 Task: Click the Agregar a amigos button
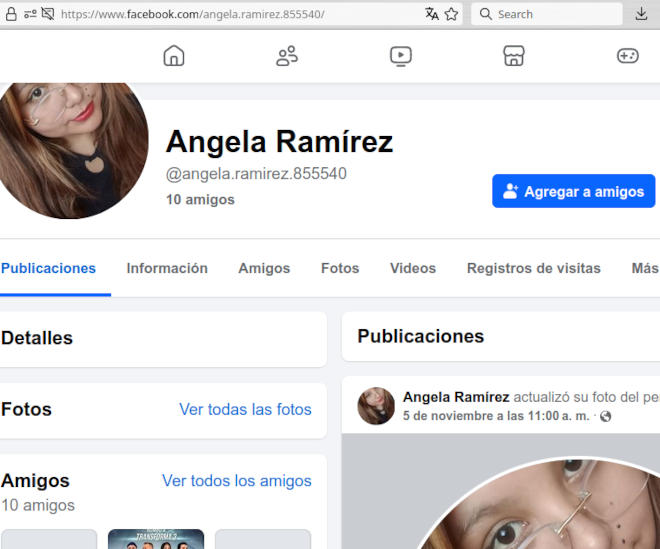(x=573, y=191)
